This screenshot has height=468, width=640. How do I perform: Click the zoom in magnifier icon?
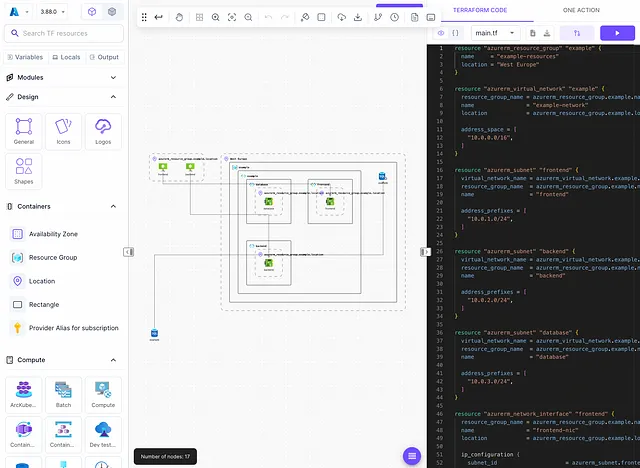(216, 17)
